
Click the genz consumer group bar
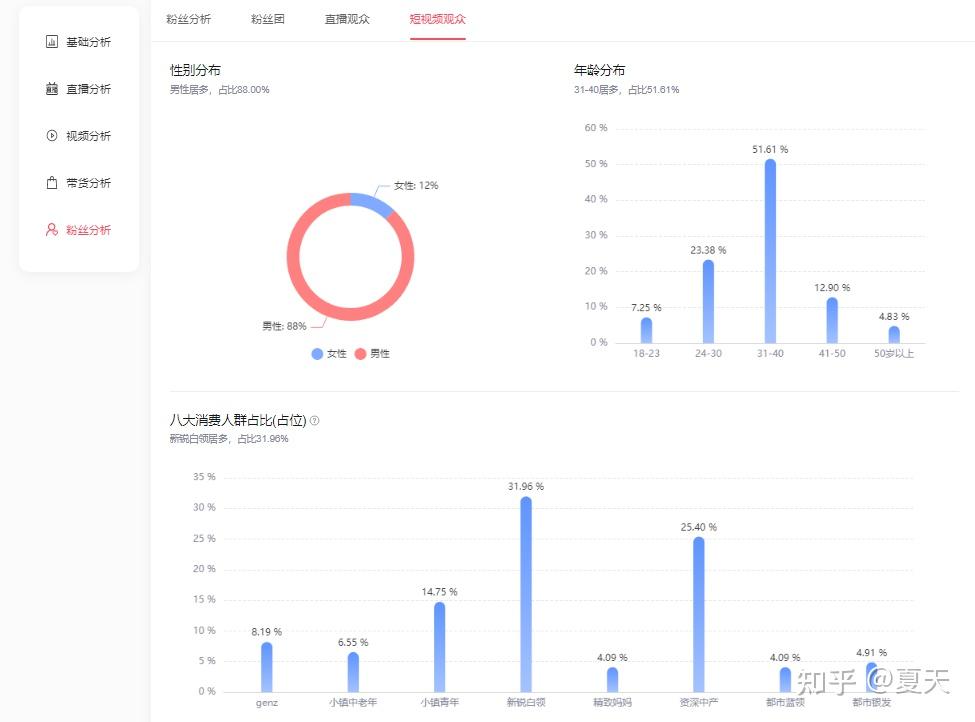click(x=267, y=667)
